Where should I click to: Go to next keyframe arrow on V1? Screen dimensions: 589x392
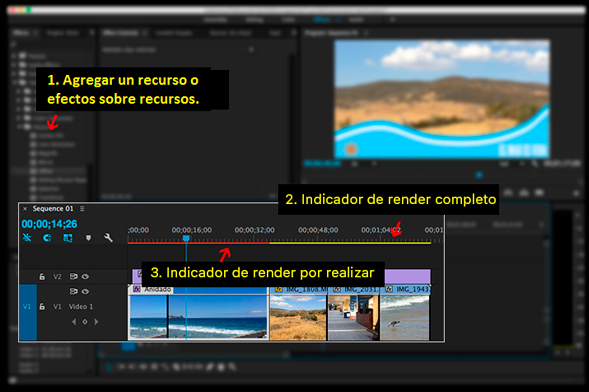97,322
